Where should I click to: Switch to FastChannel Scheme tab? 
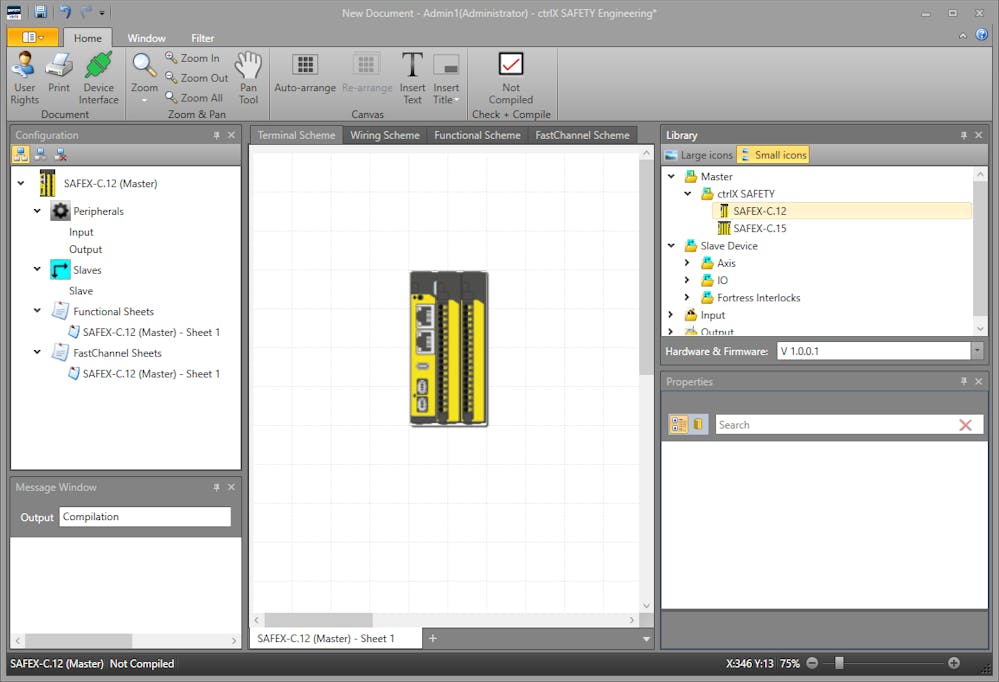[582, 135]
